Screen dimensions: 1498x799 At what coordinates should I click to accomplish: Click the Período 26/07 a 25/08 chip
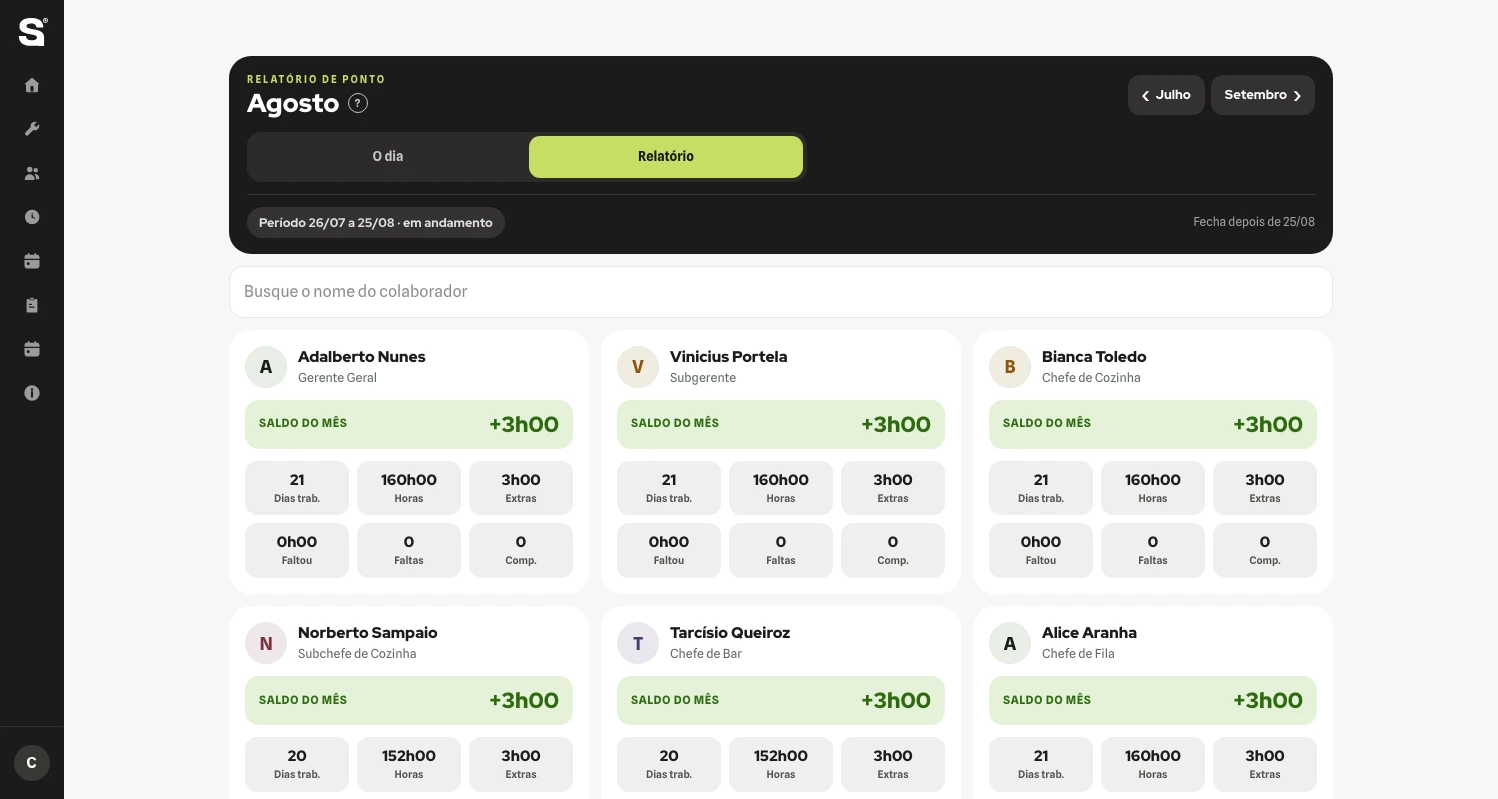click(x=376, y=222)
